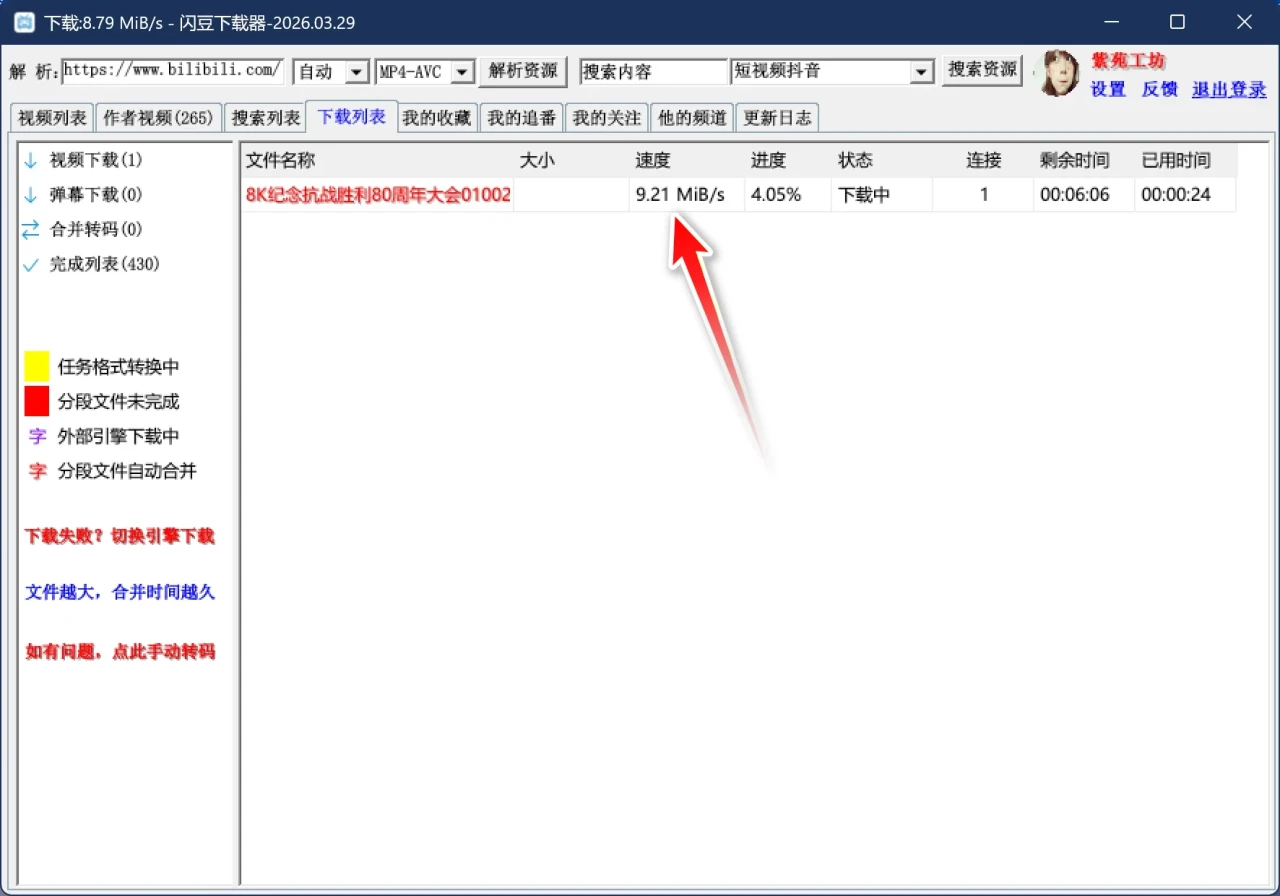Click the 搜索资源 button
This screenshot has height=896, width=1280.
coord(983,70)
